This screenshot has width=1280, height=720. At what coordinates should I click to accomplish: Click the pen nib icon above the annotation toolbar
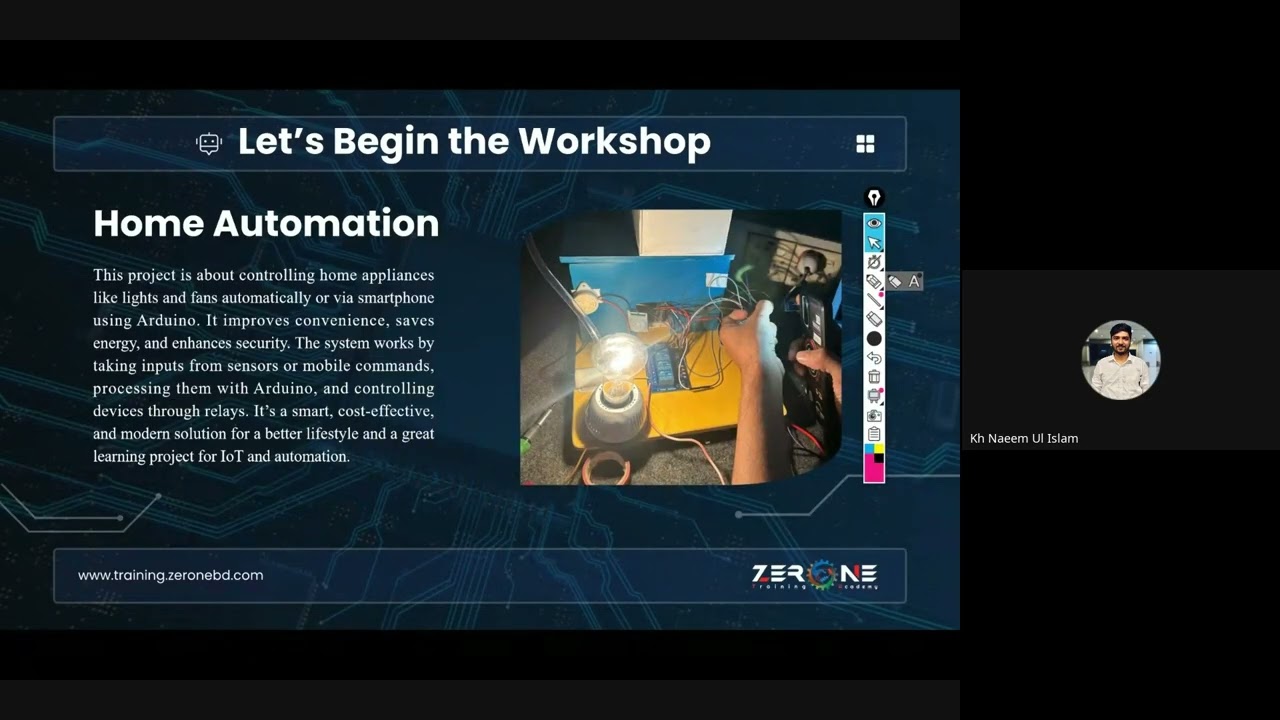[874, 198]
